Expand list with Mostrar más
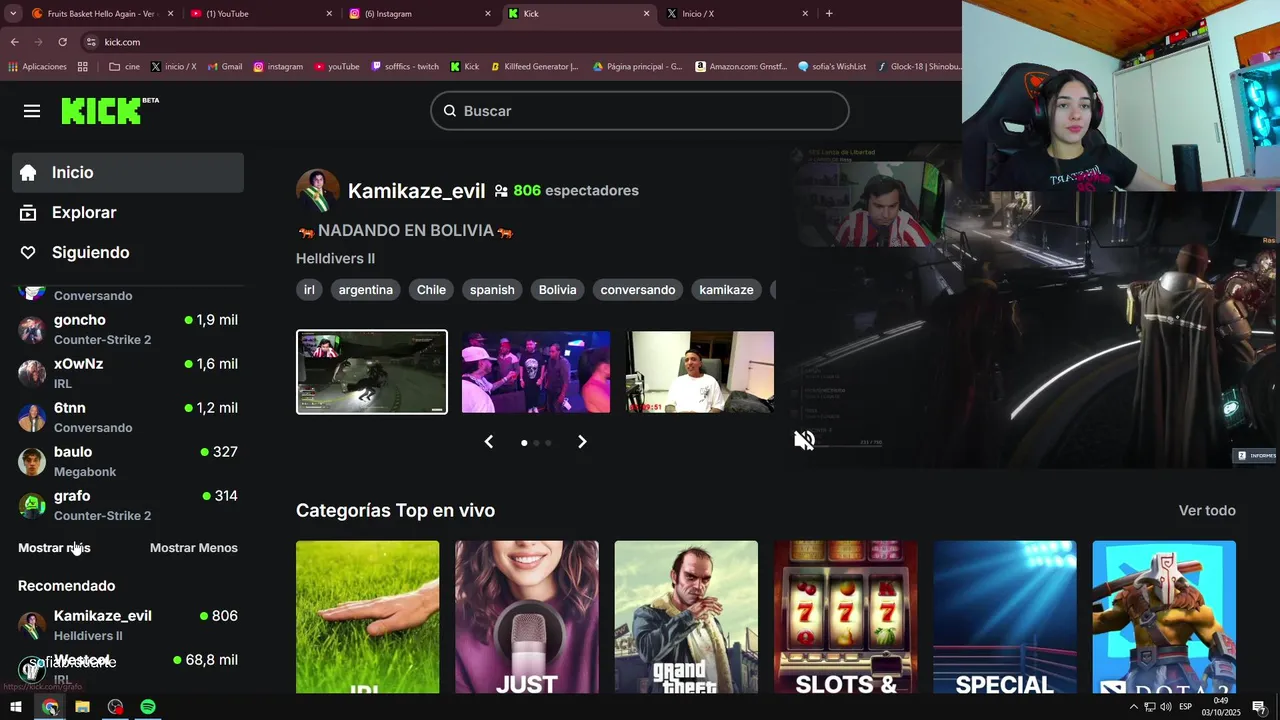Viewport: 1280px width, 720px height. pos(54,548)
